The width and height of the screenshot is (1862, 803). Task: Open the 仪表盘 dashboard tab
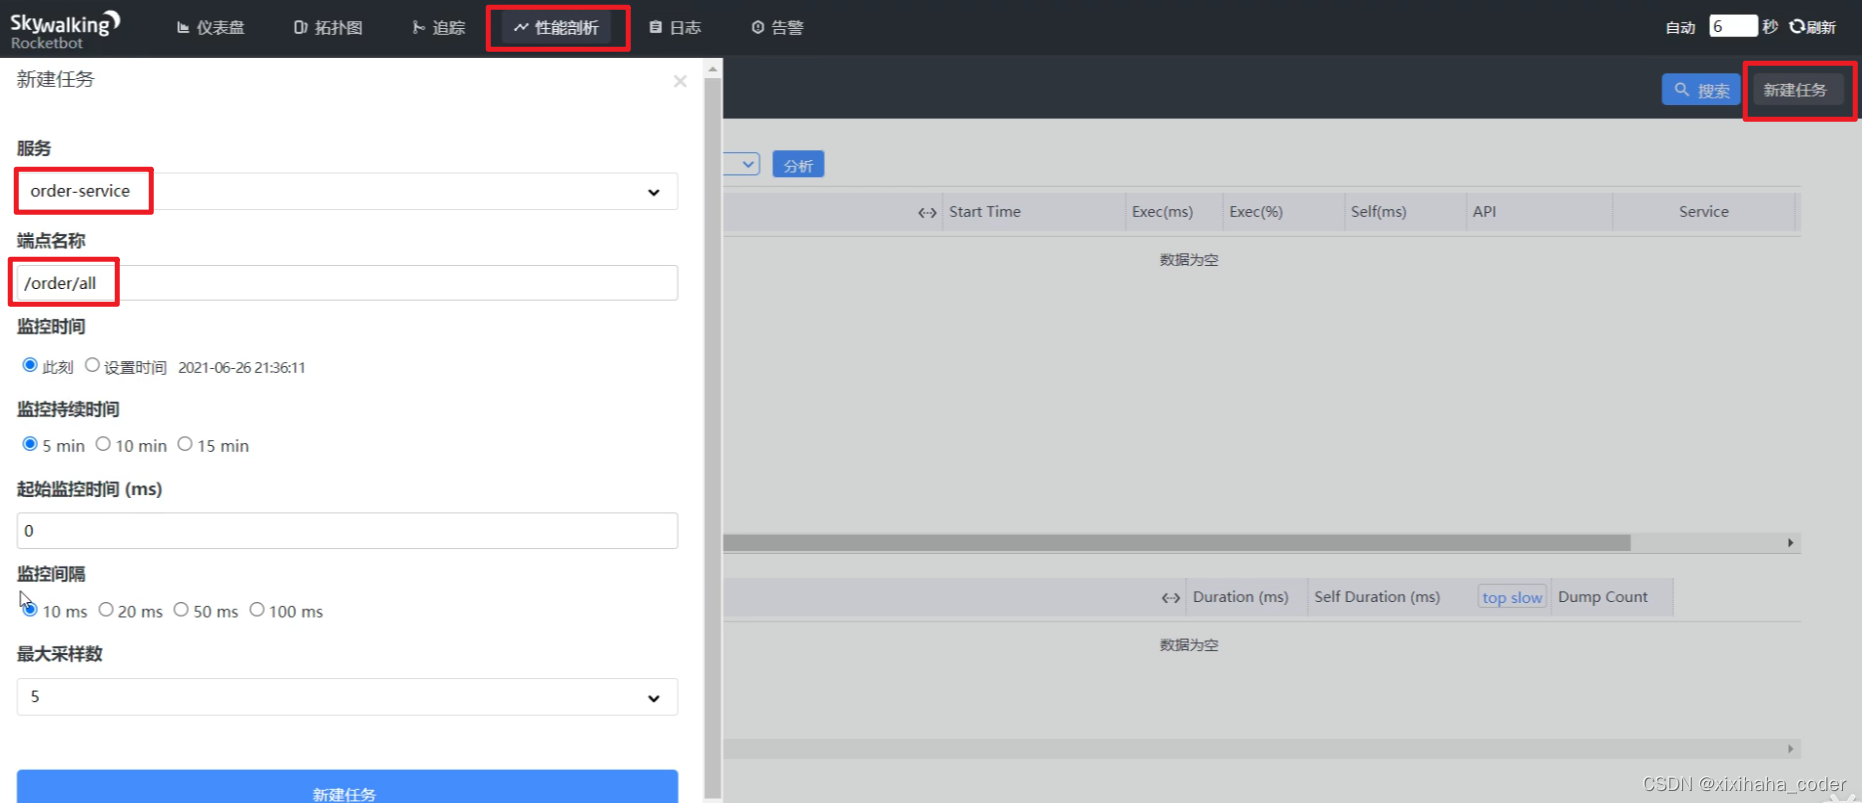click(211, 28)
